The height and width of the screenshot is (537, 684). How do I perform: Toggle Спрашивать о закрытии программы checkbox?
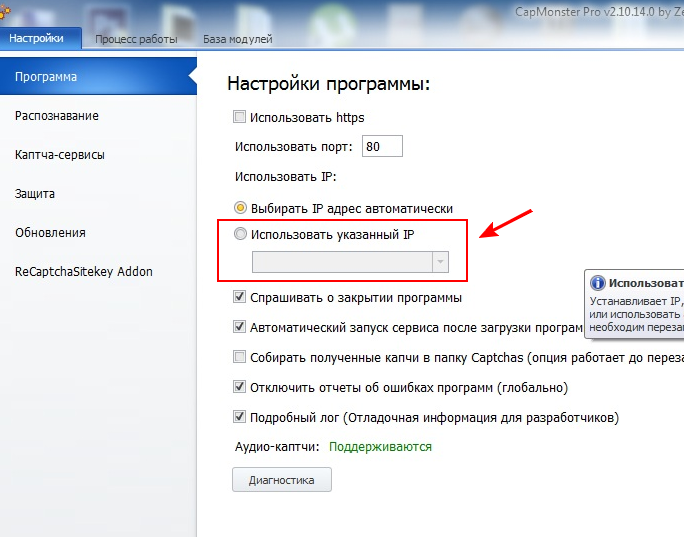pyautogui.click(x=239, y=297)
